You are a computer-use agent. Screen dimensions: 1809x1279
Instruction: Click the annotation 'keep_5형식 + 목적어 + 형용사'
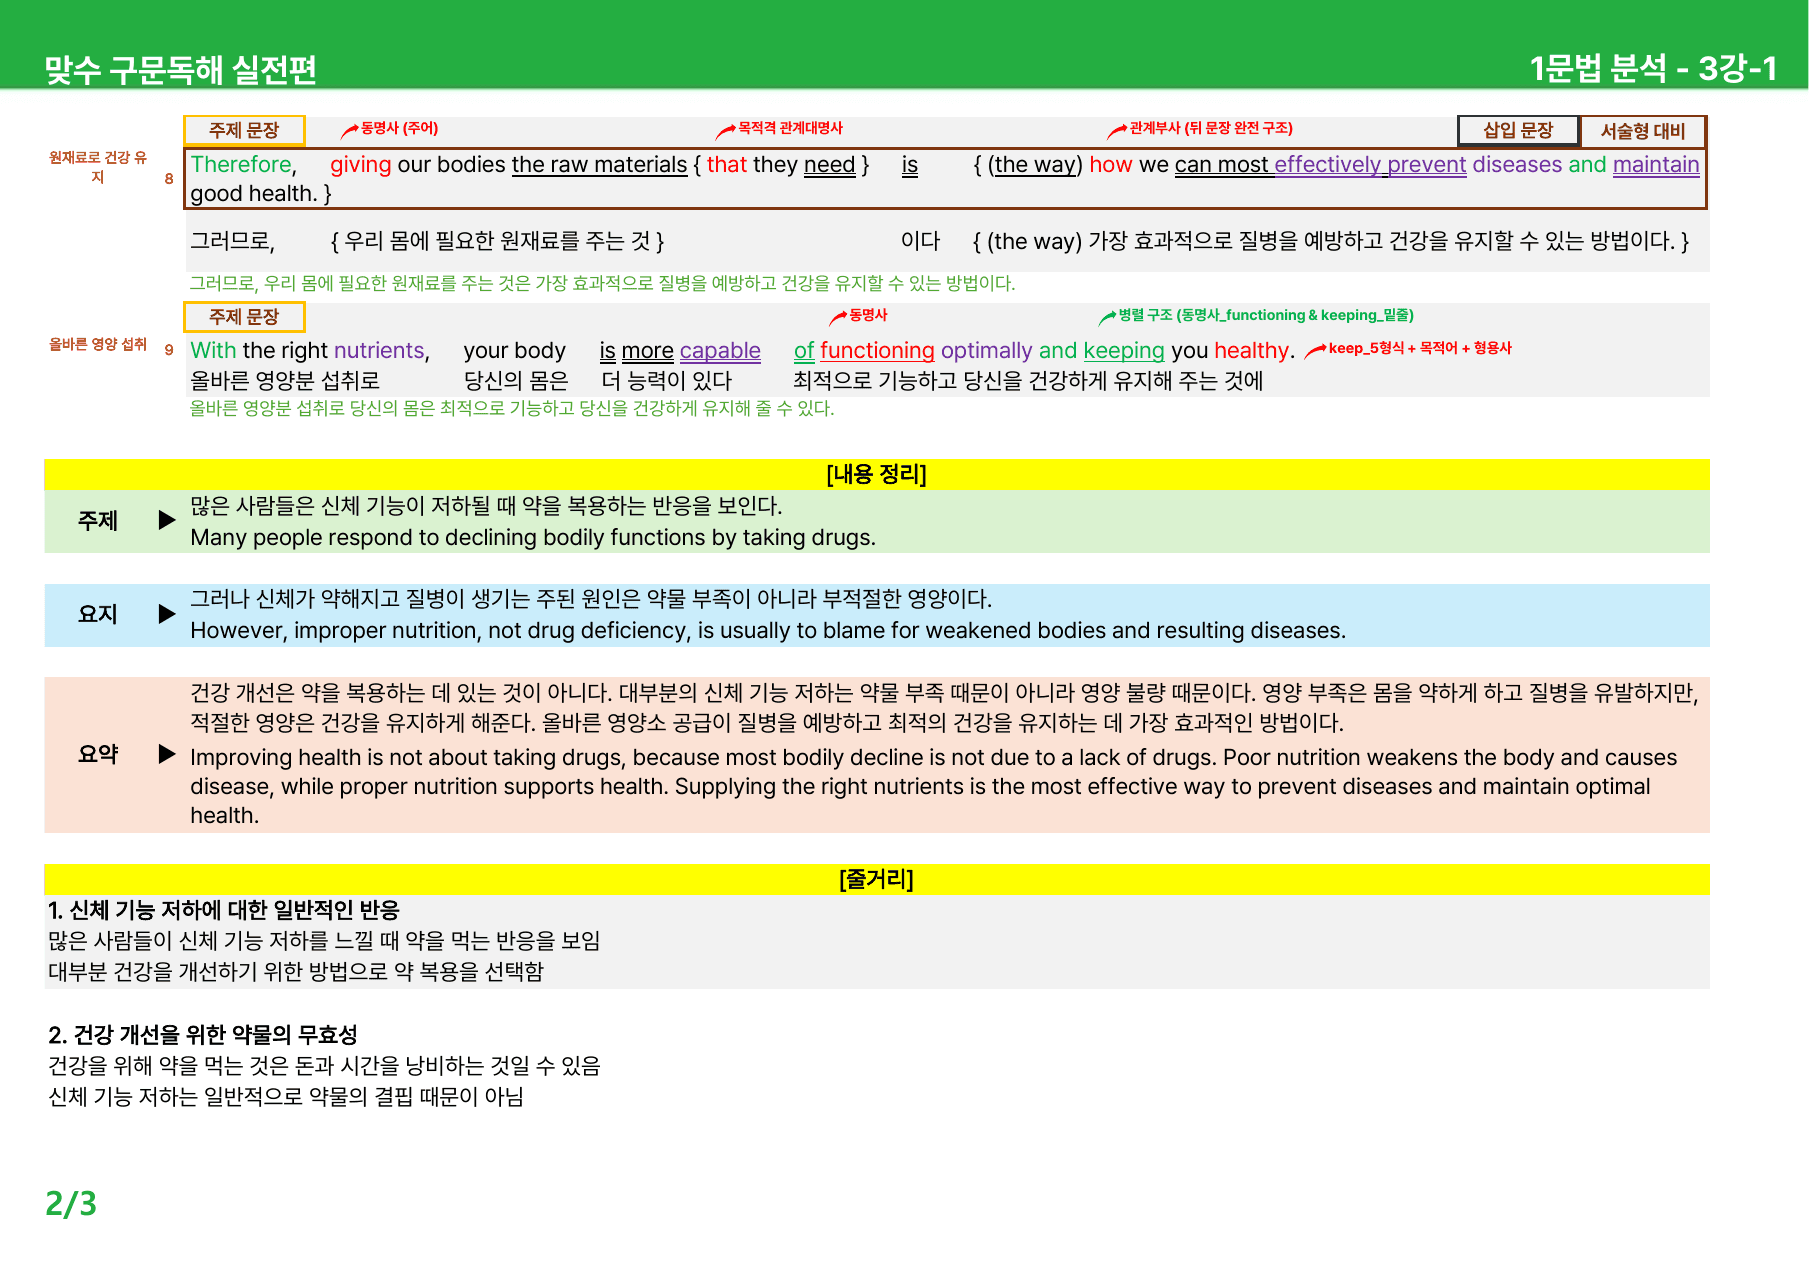[x=1420, y=348]
